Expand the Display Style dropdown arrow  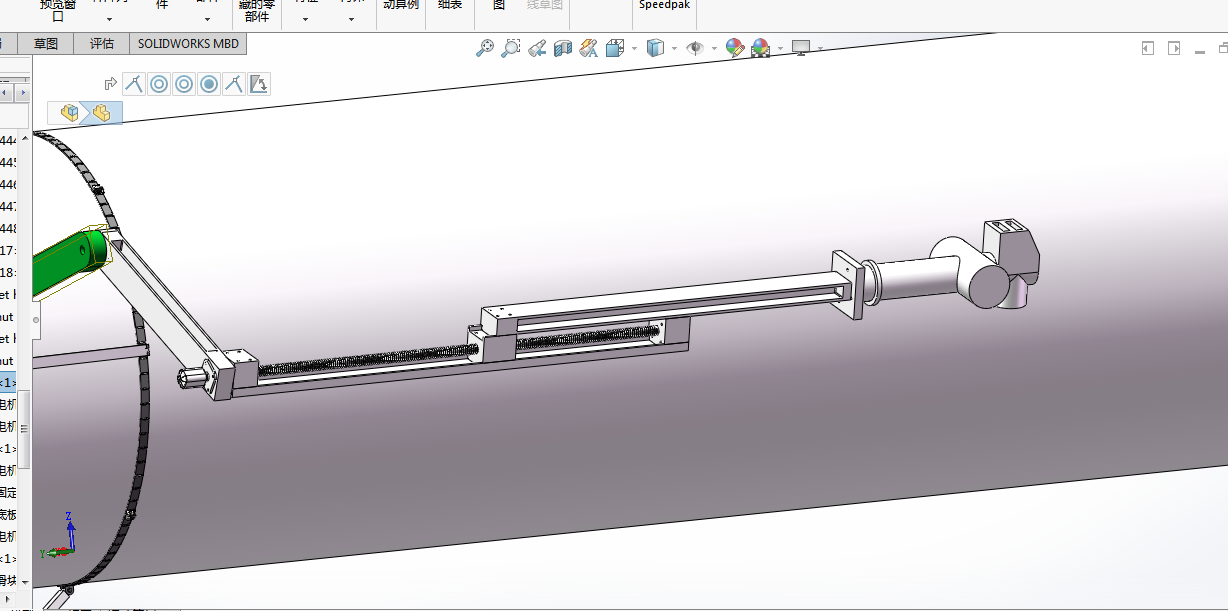coord(674,48)
